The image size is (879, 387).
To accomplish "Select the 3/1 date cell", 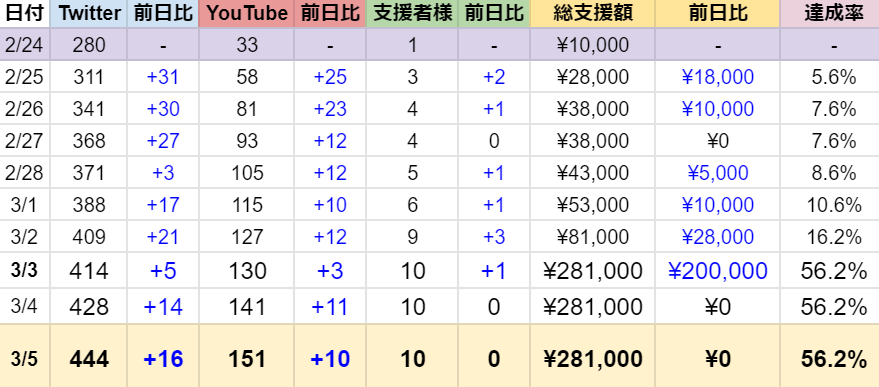I will 24,204.
